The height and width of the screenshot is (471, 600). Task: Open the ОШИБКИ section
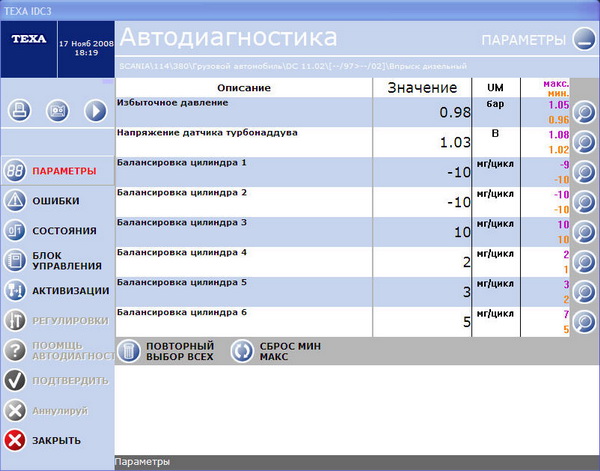coord(56,201)
